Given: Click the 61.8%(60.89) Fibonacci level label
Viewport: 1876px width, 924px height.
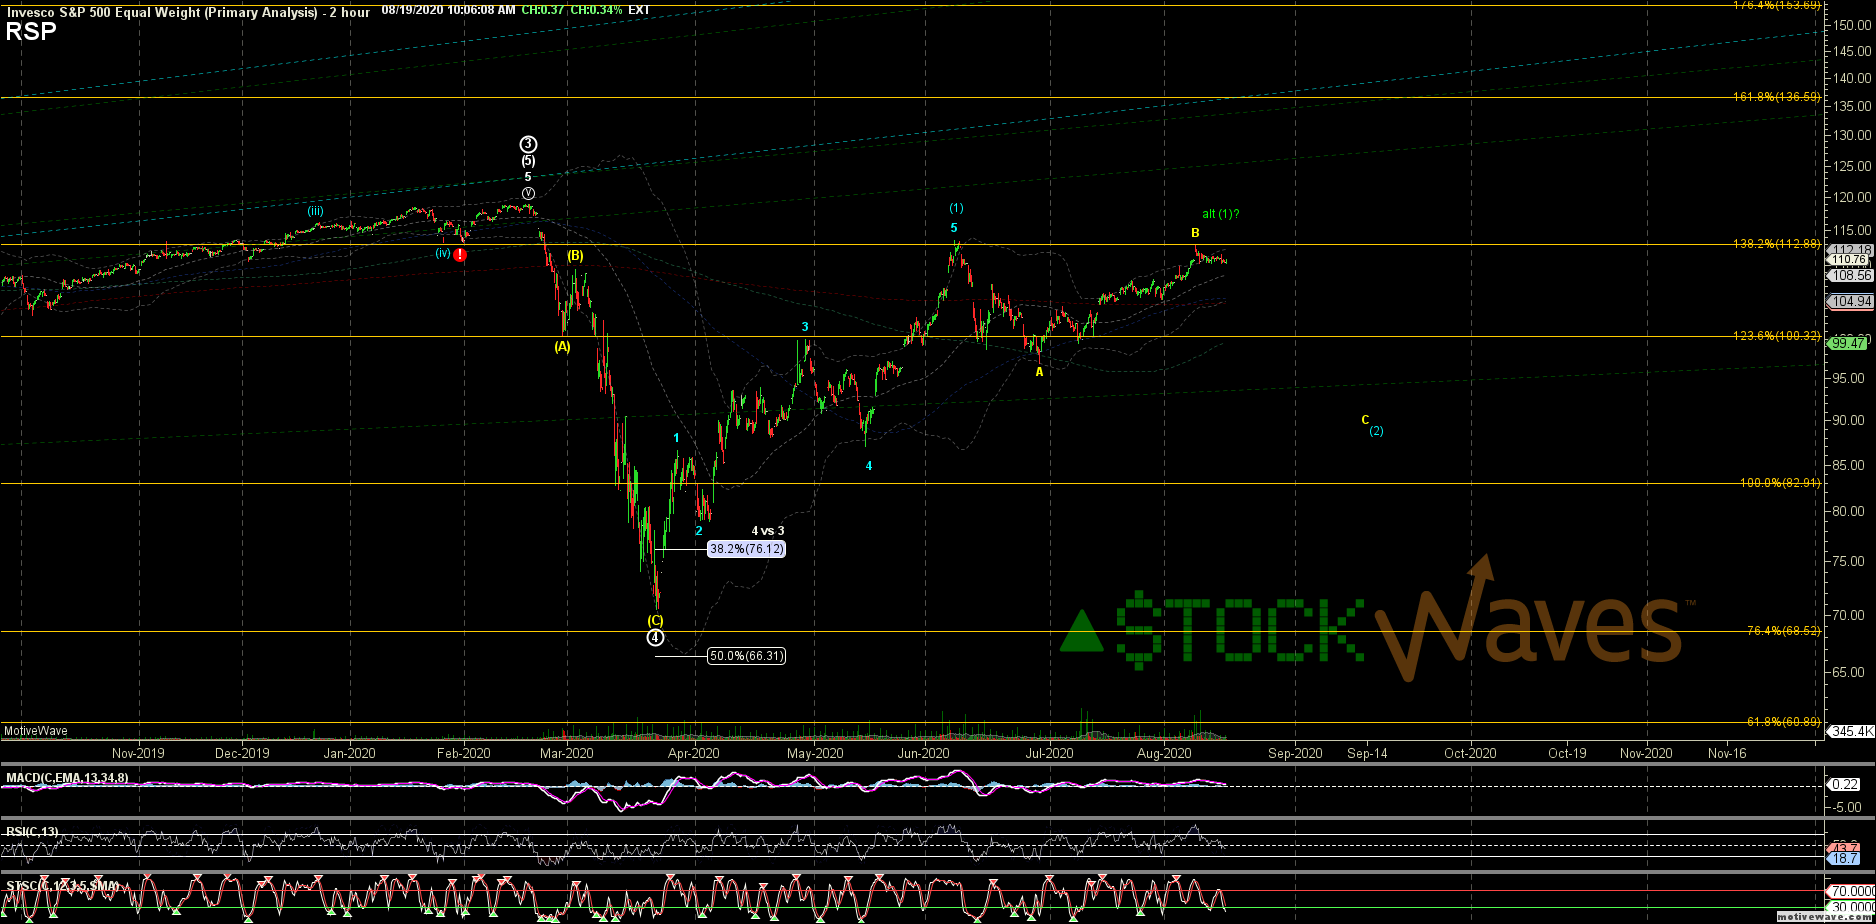Looking at the screenshot, I should [1783, 721].
